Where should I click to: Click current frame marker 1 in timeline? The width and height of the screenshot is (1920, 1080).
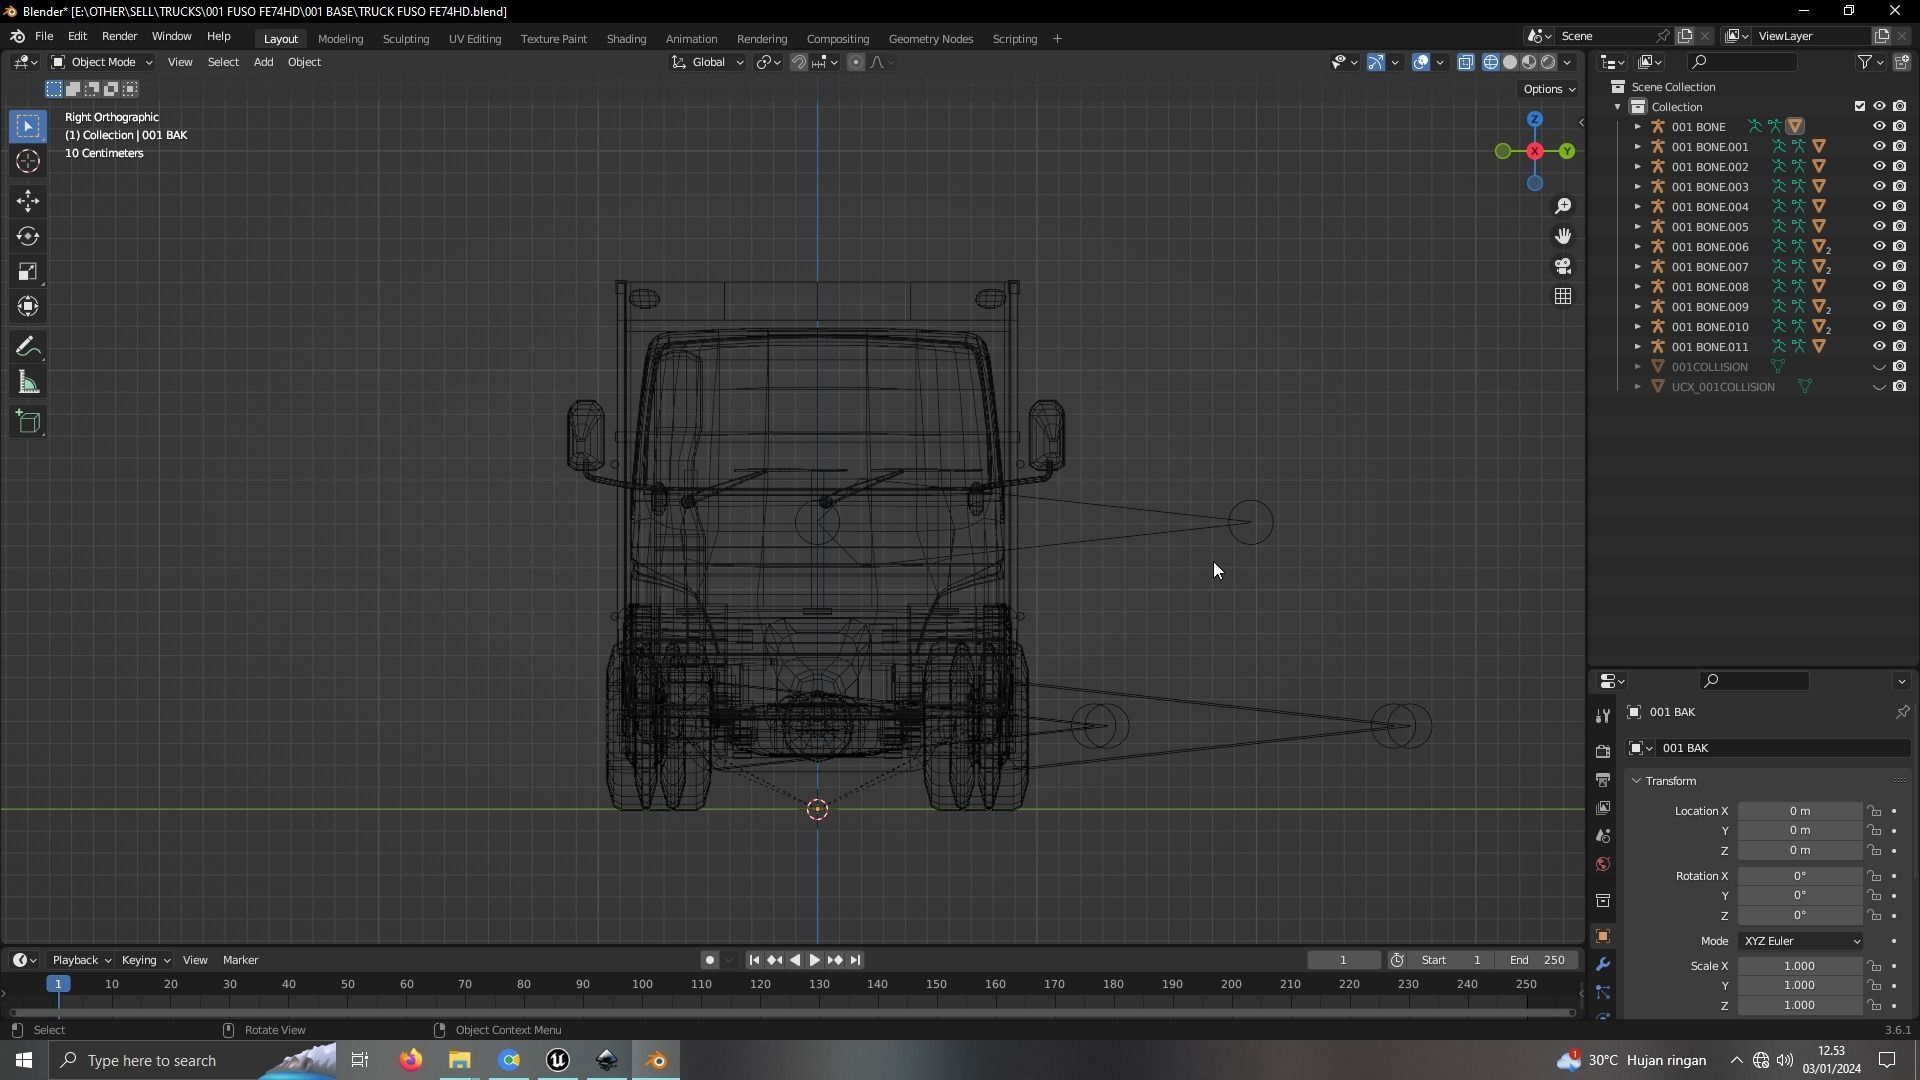58,984
